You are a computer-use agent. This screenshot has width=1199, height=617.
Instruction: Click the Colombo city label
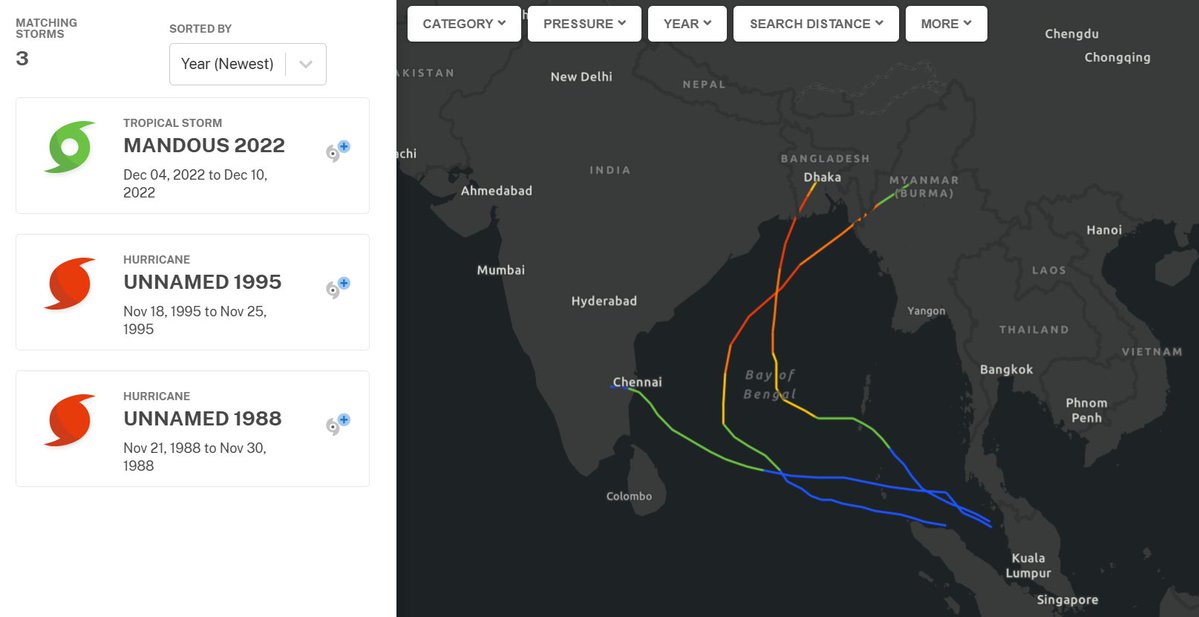pyautogui.click(x=629, y=496)
